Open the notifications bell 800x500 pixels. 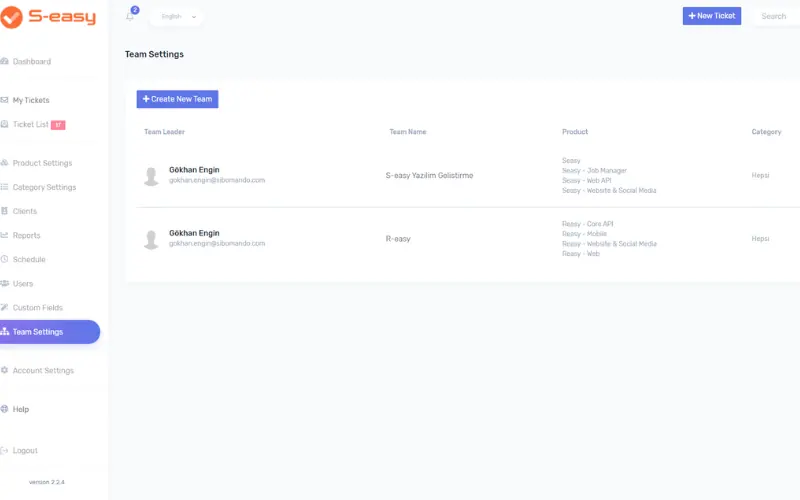[x=130, y=16]
